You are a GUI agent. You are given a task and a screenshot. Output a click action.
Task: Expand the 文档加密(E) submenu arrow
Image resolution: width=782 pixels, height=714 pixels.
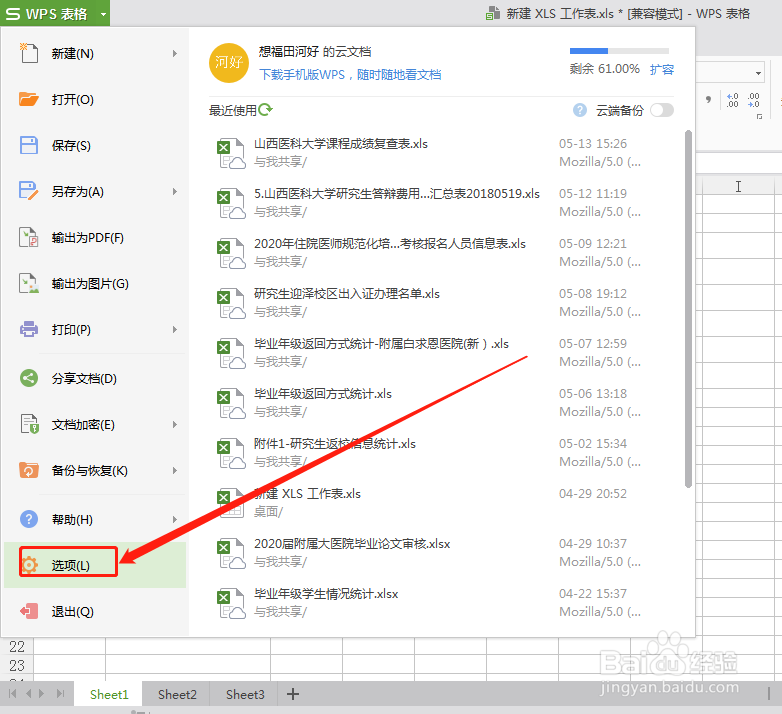click(175, 425)
